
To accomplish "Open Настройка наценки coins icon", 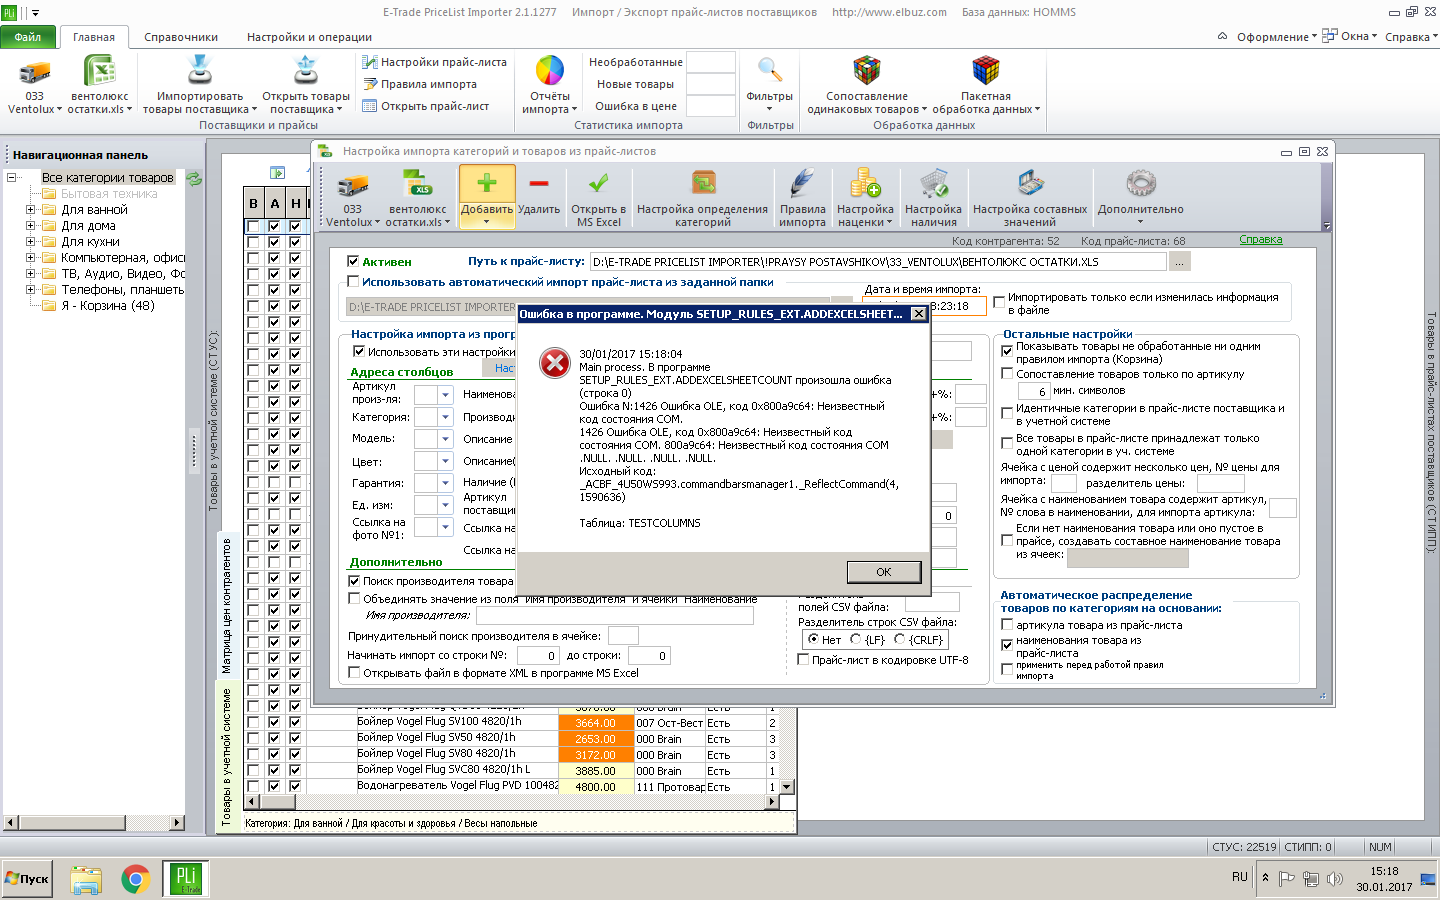I will coord(865,184).
